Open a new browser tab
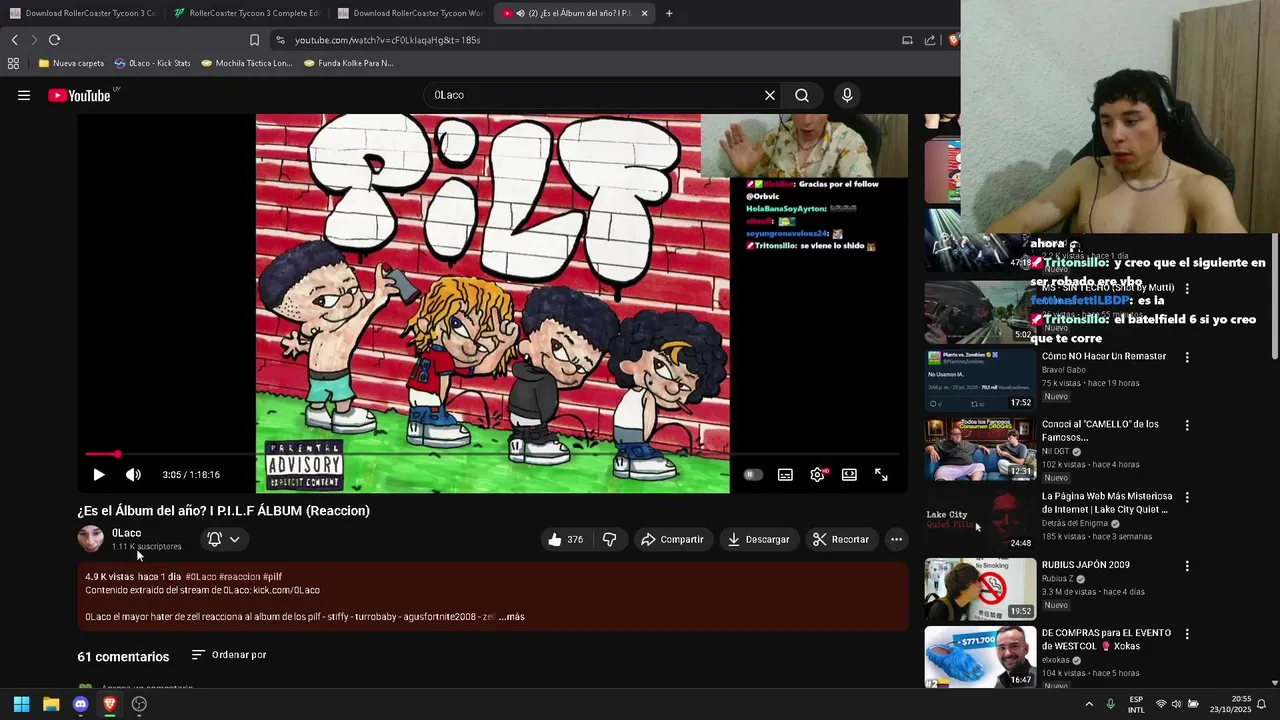The height and width of the screenshot is (720, 1280). coord(669,13)
